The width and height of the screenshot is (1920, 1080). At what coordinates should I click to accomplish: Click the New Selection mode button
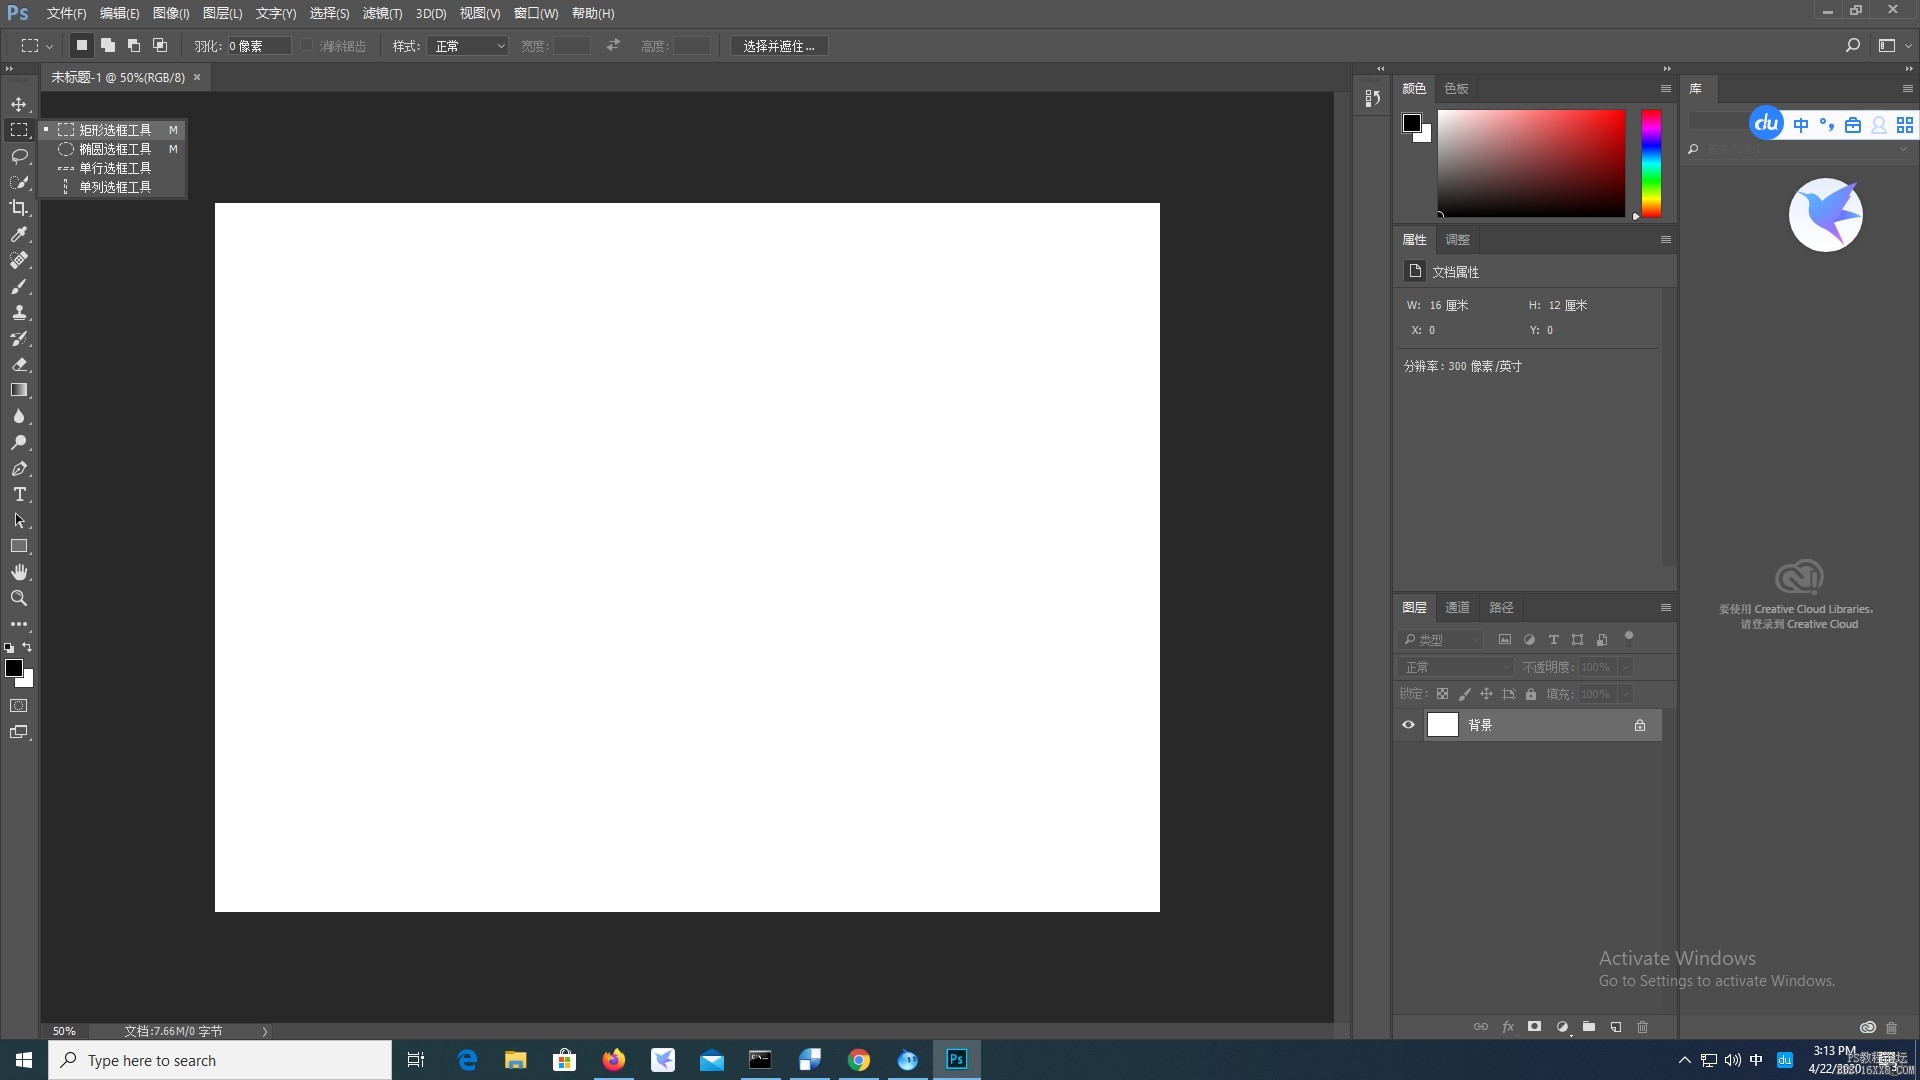(82, 46)
